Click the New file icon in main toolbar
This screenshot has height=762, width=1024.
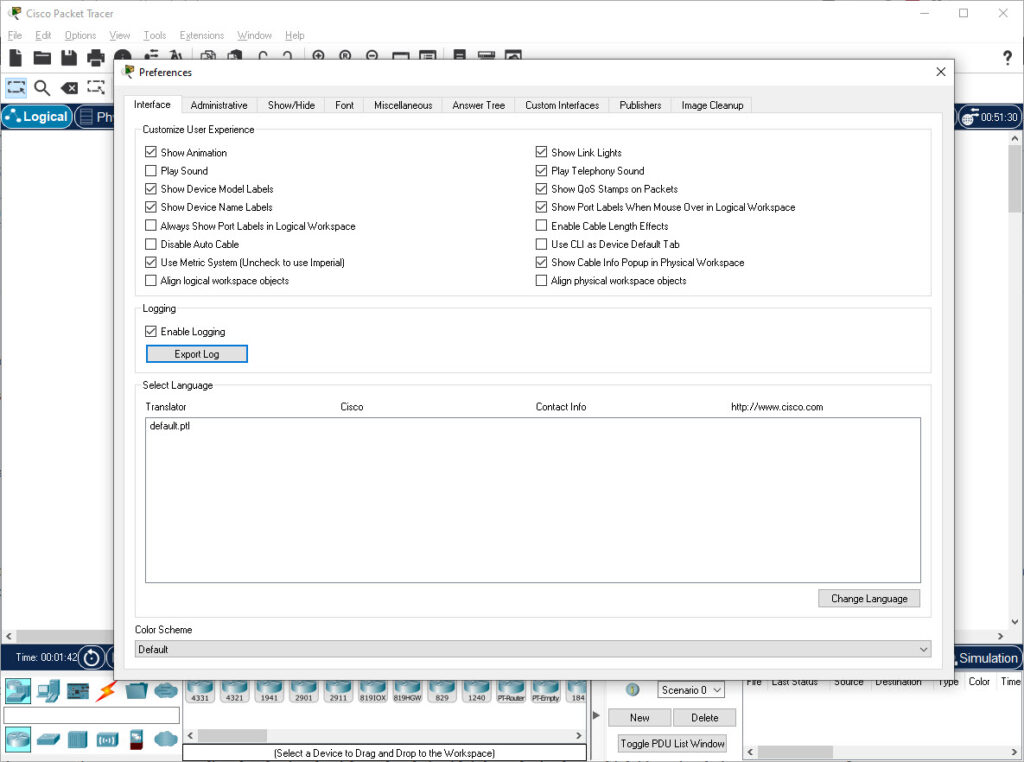15,57
